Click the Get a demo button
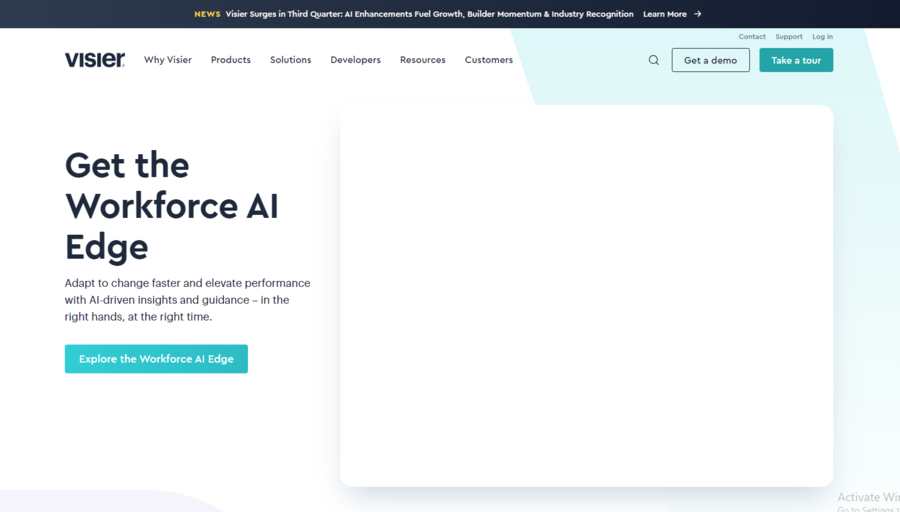Viewport: 900px width, 512px height. [x=711, y=60]
